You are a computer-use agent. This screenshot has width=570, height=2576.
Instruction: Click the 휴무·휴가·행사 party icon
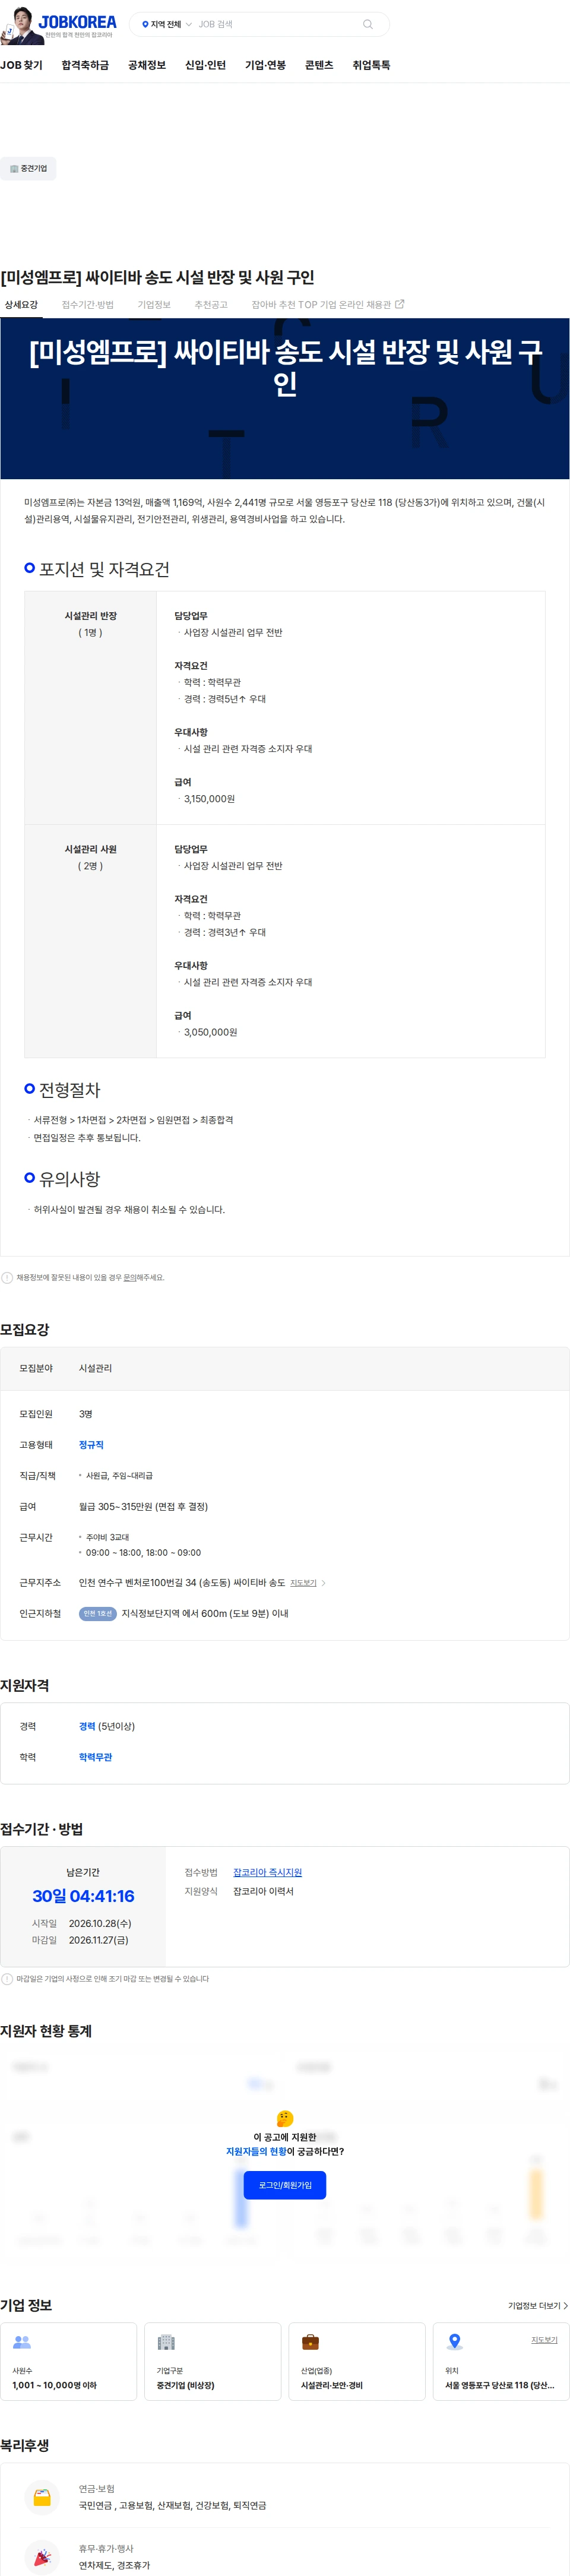tap(42, 2556)
